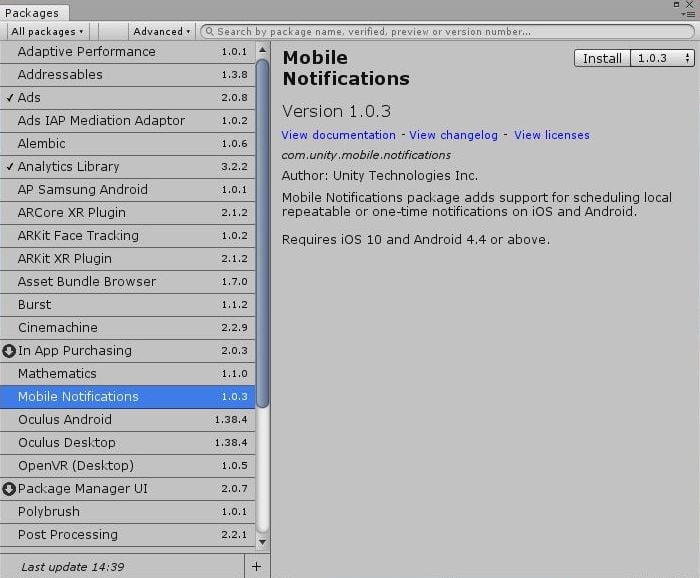
Task: Select the Burst package row
Action: pyautogui.click(x=128, y=304)
